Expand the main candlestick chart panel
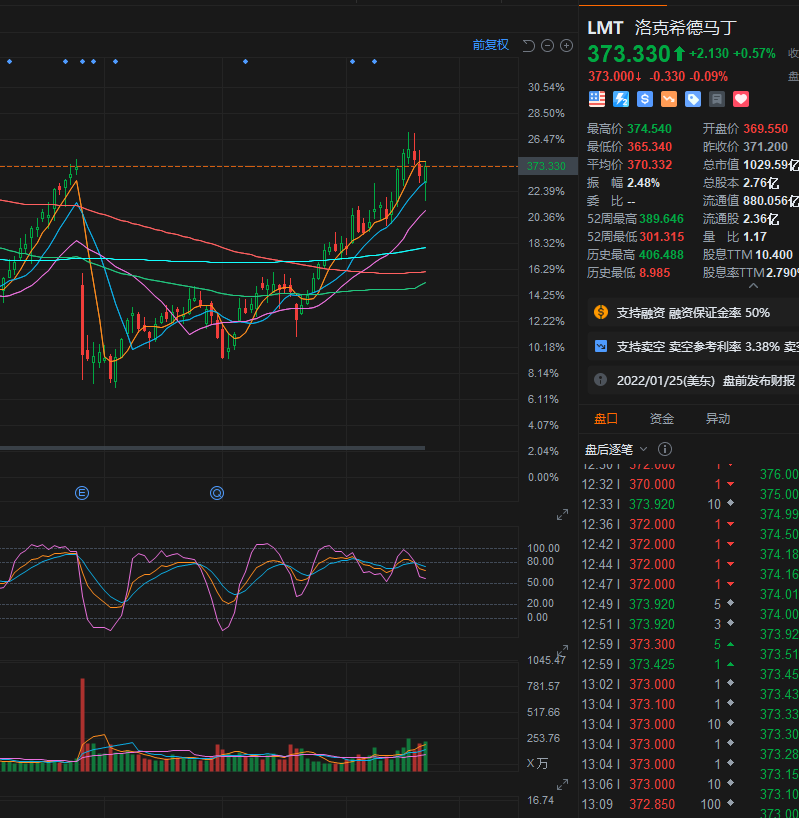Screen dimensions: 799x818 pos(562,515)
